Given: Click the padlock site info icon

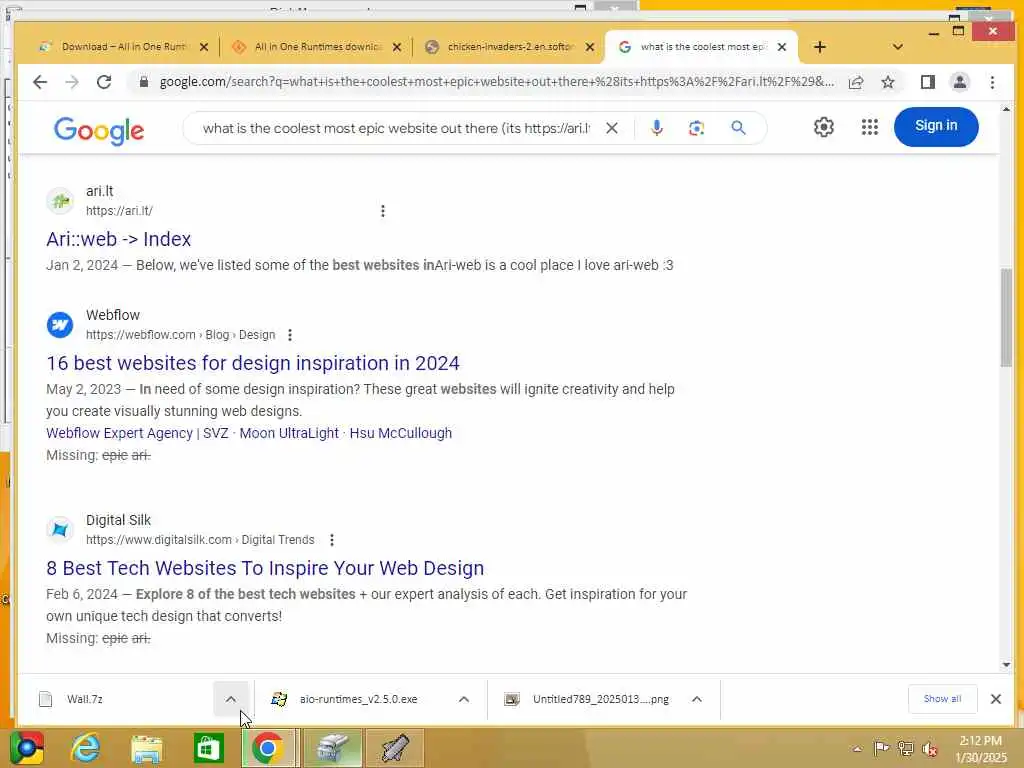Looking at the screenshot, I should 144,82.
